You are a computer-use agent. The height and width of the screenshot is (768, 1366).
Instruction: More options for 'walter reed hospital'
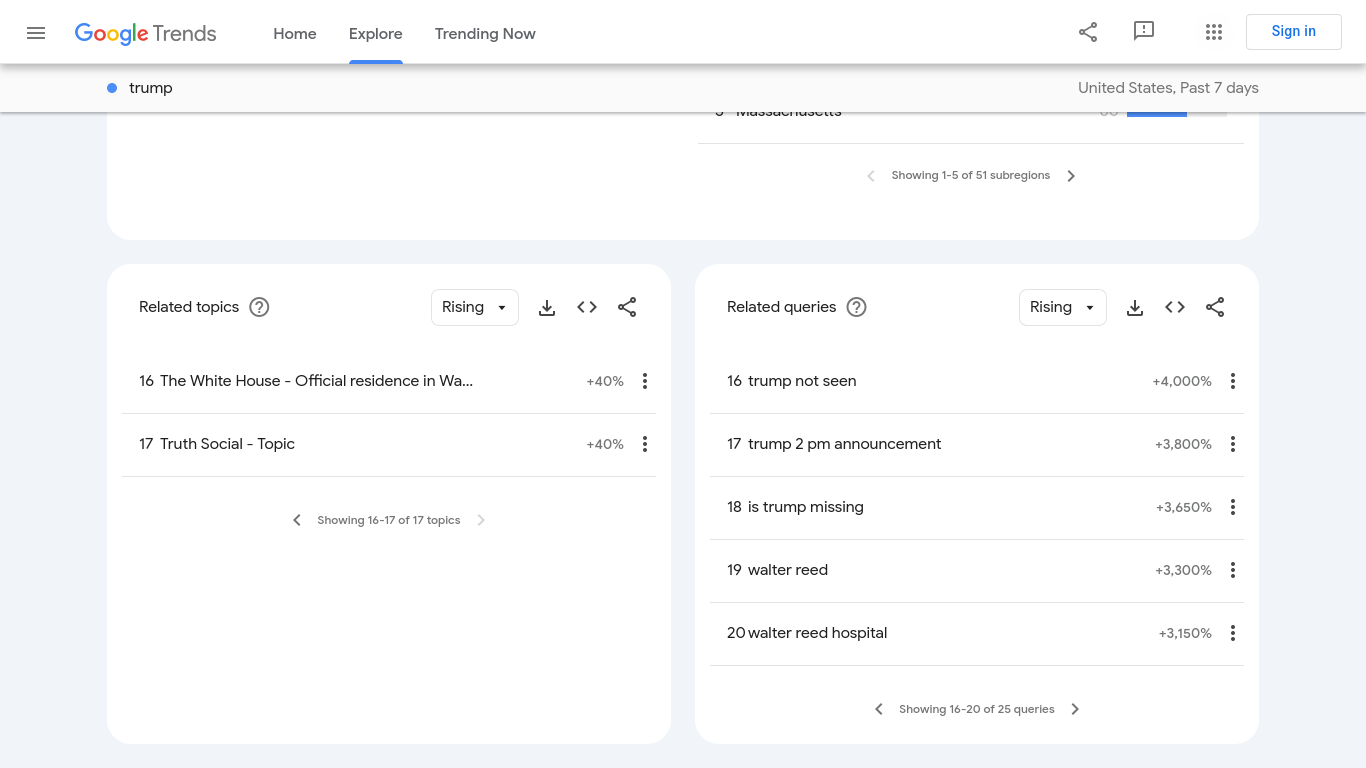(x=1233, y=633)
